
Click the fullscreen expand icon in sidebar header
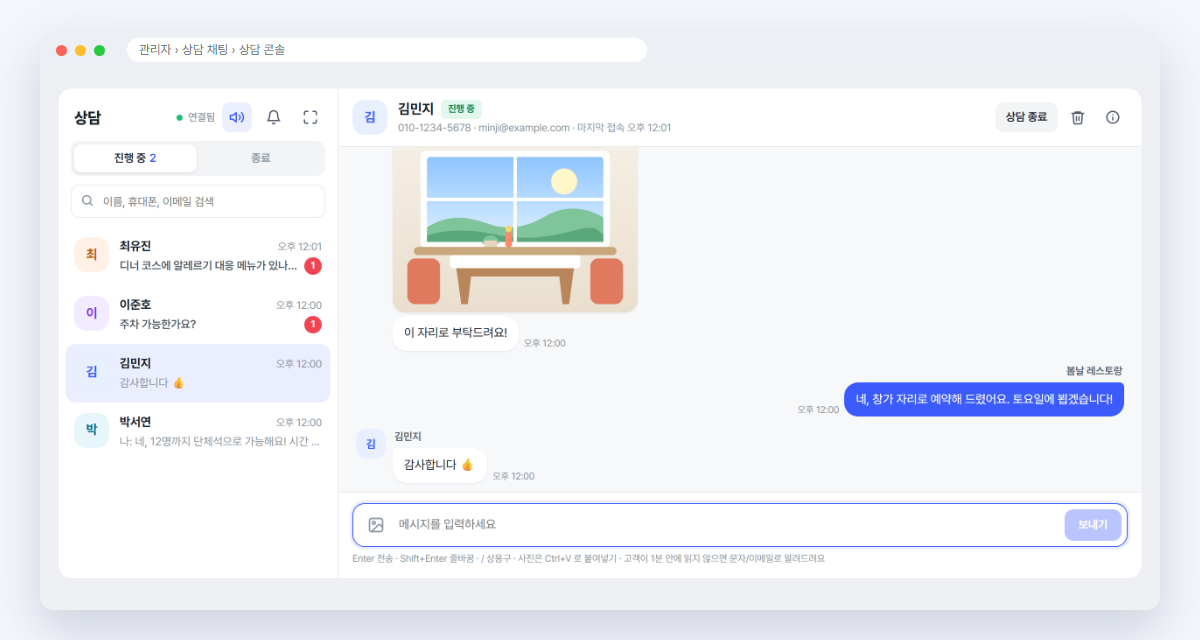pyautogui.click(x=310, y=117)
